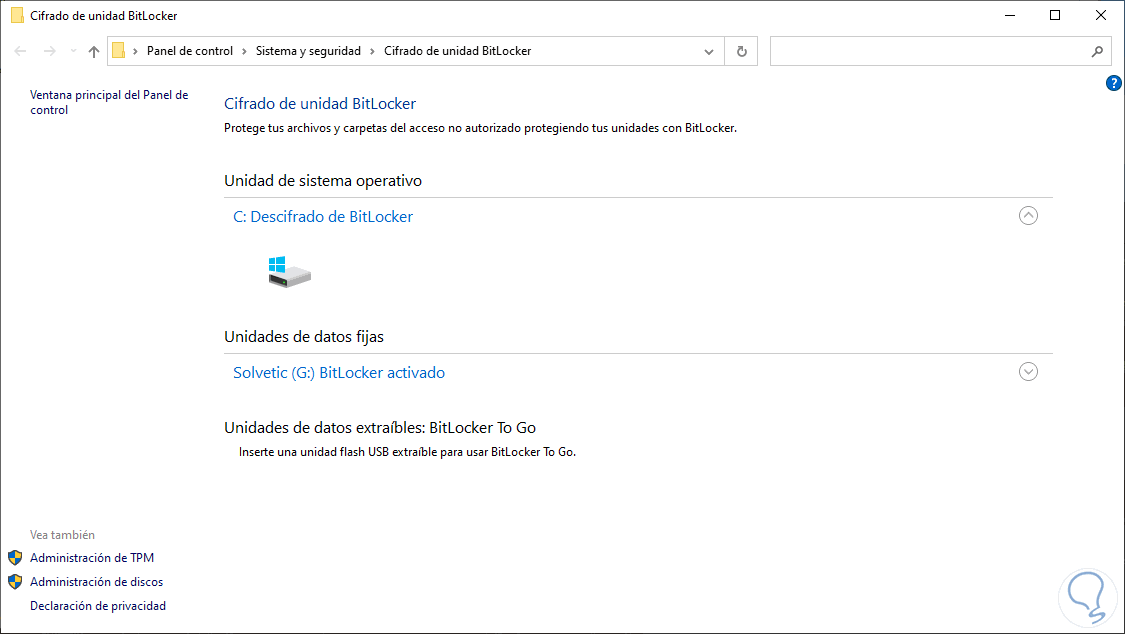Open Administración de discos link
This screenshot has height=634, width=1125.
click(x=97, y=582)
